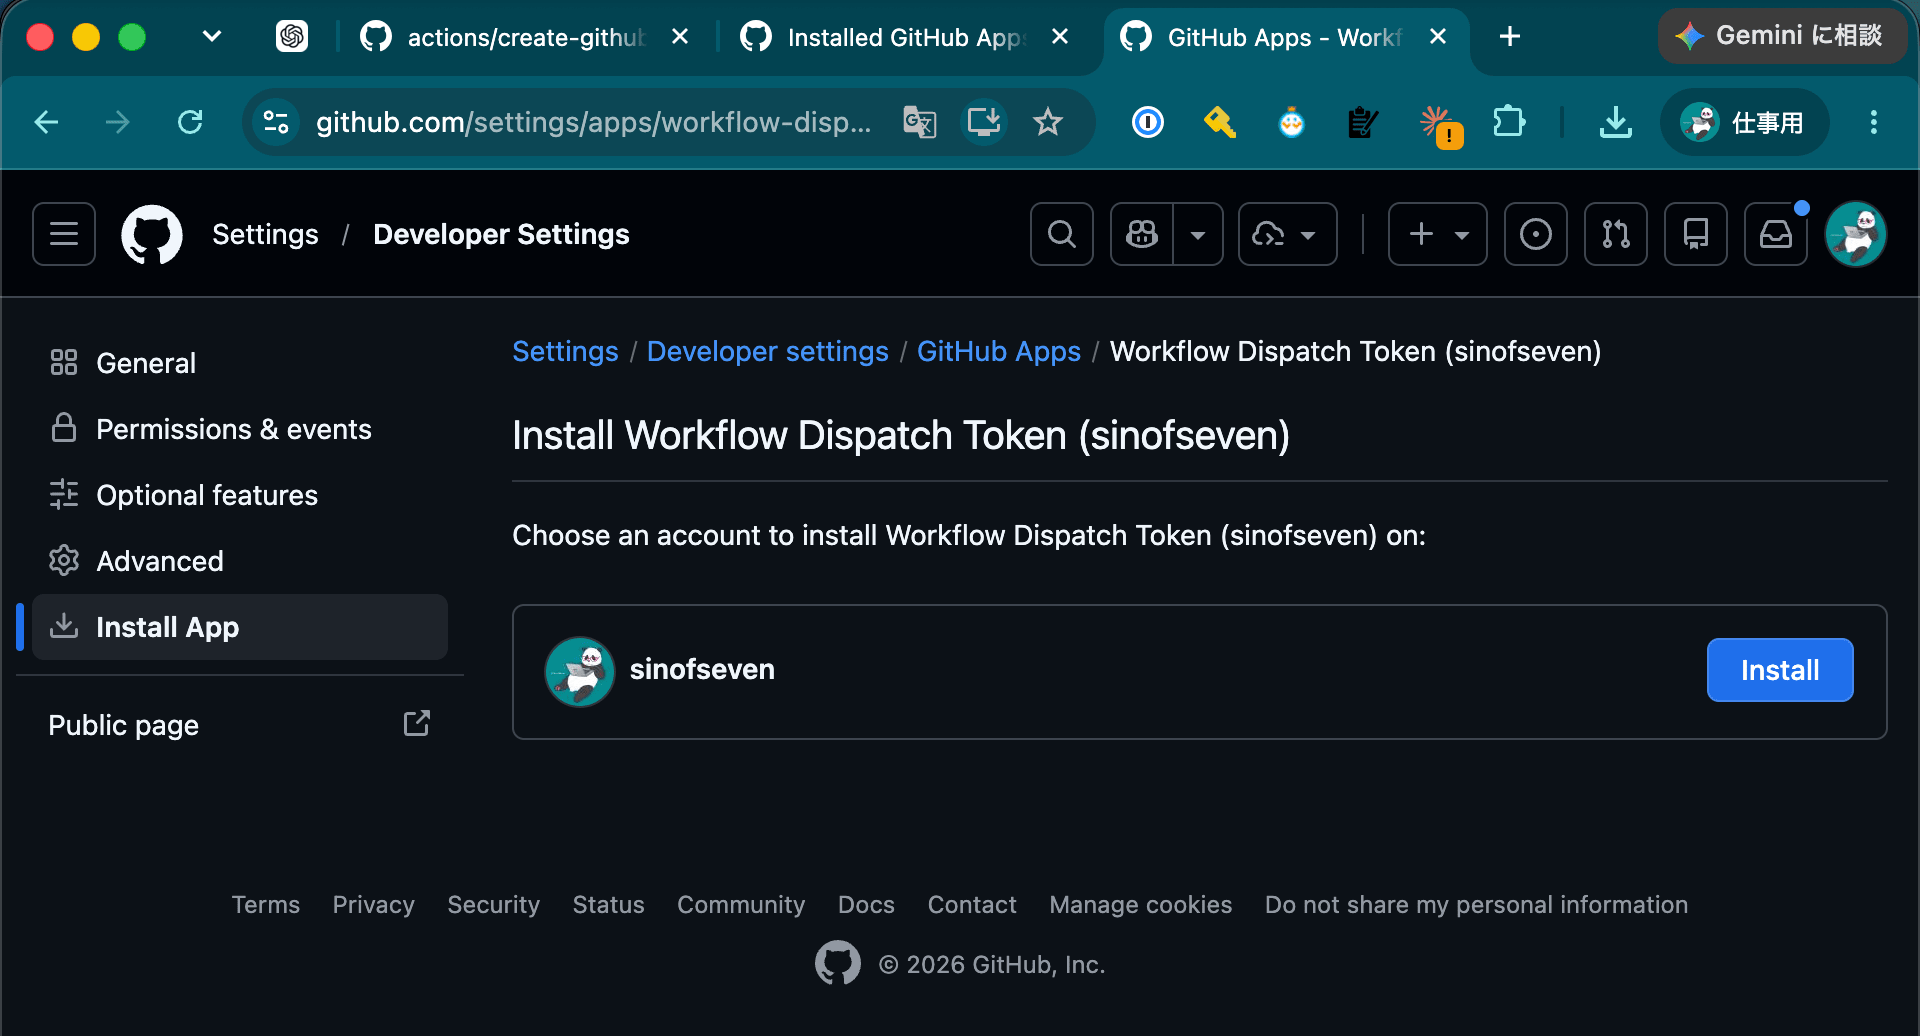Open the user avatar menu in header

(x=1856, y=234)
